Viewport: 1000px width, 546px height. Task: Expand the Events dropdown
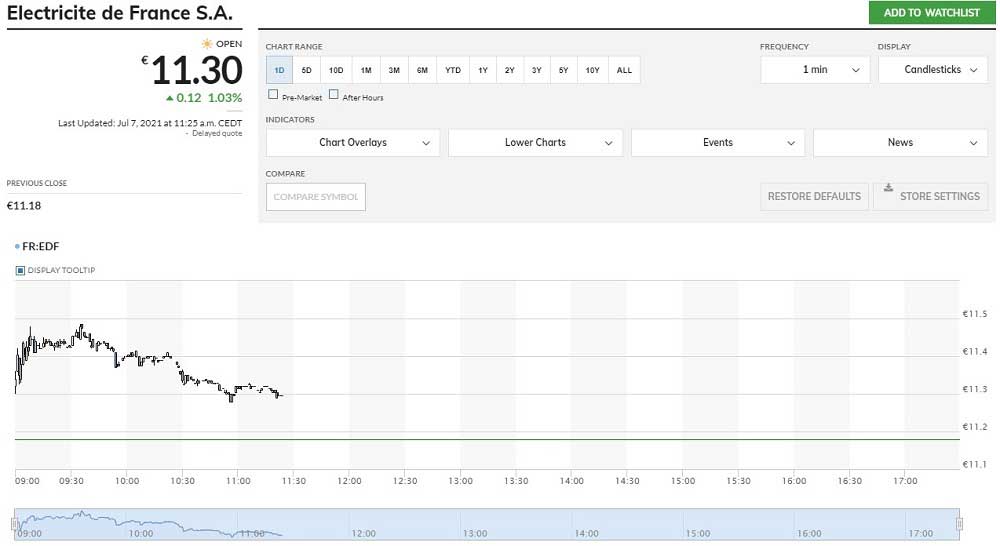click(717, 143)
